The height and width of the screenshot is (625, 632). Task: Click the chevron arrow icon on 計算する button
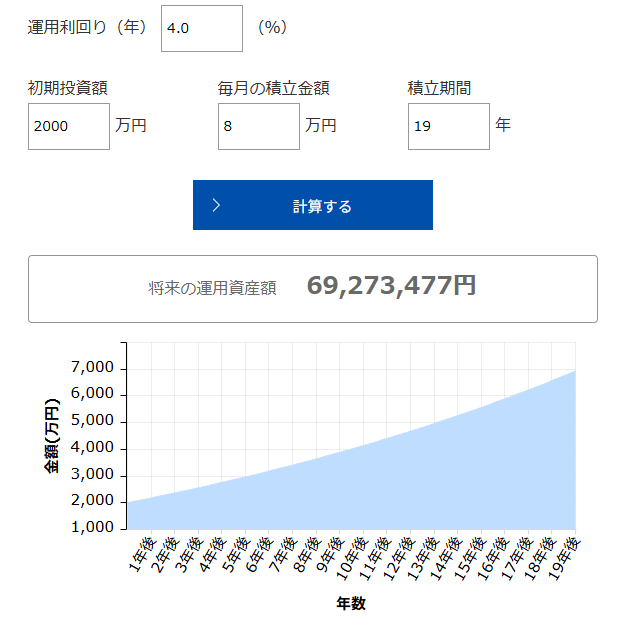point(216,206)
